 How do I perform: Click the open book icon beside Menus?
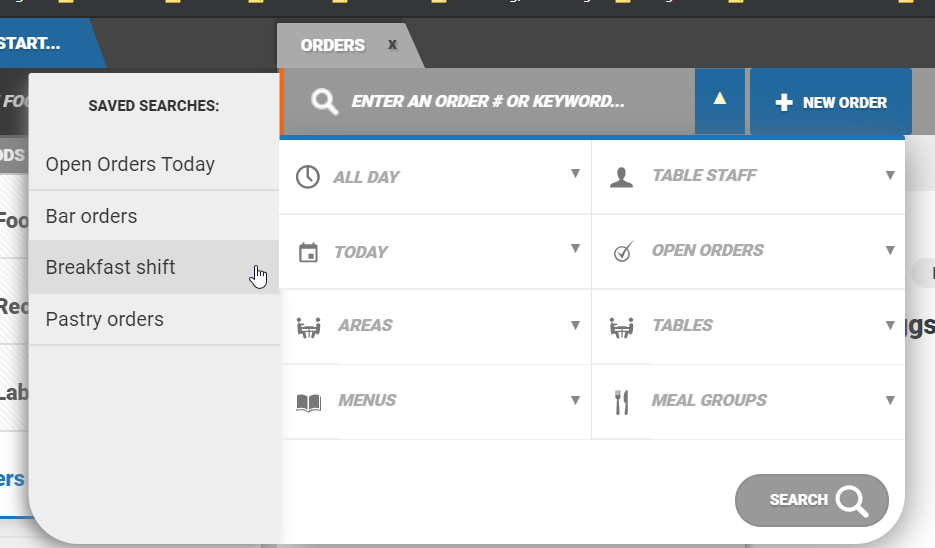(309, 402)
